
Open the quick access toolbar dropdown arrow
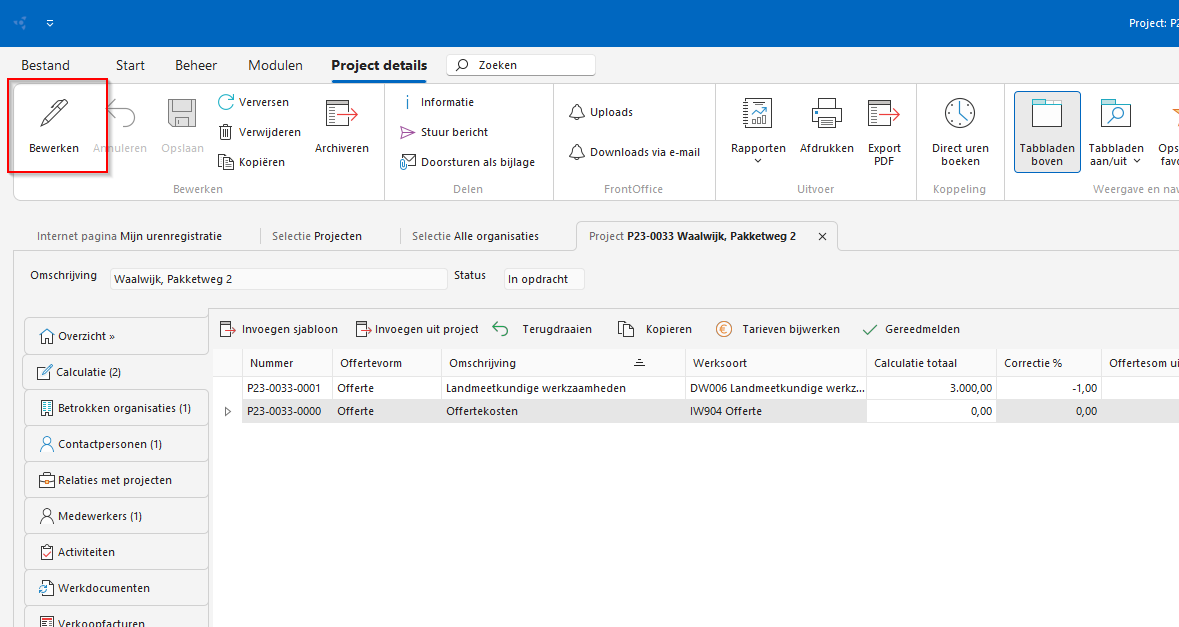pos(50,23)
